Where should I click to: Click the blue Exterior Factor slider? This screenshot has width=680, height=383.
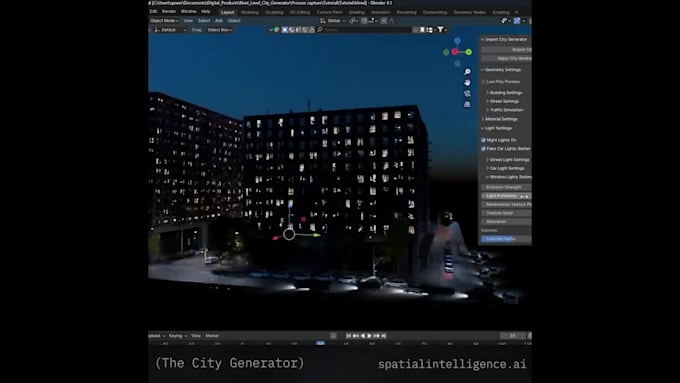pos(506,239)
